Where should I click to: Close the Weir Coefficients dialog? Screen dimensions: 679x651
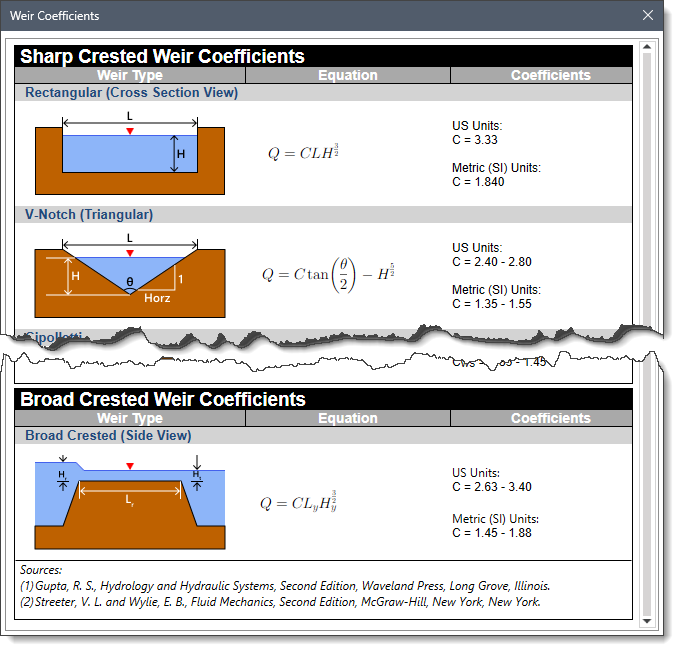(647, 15)
